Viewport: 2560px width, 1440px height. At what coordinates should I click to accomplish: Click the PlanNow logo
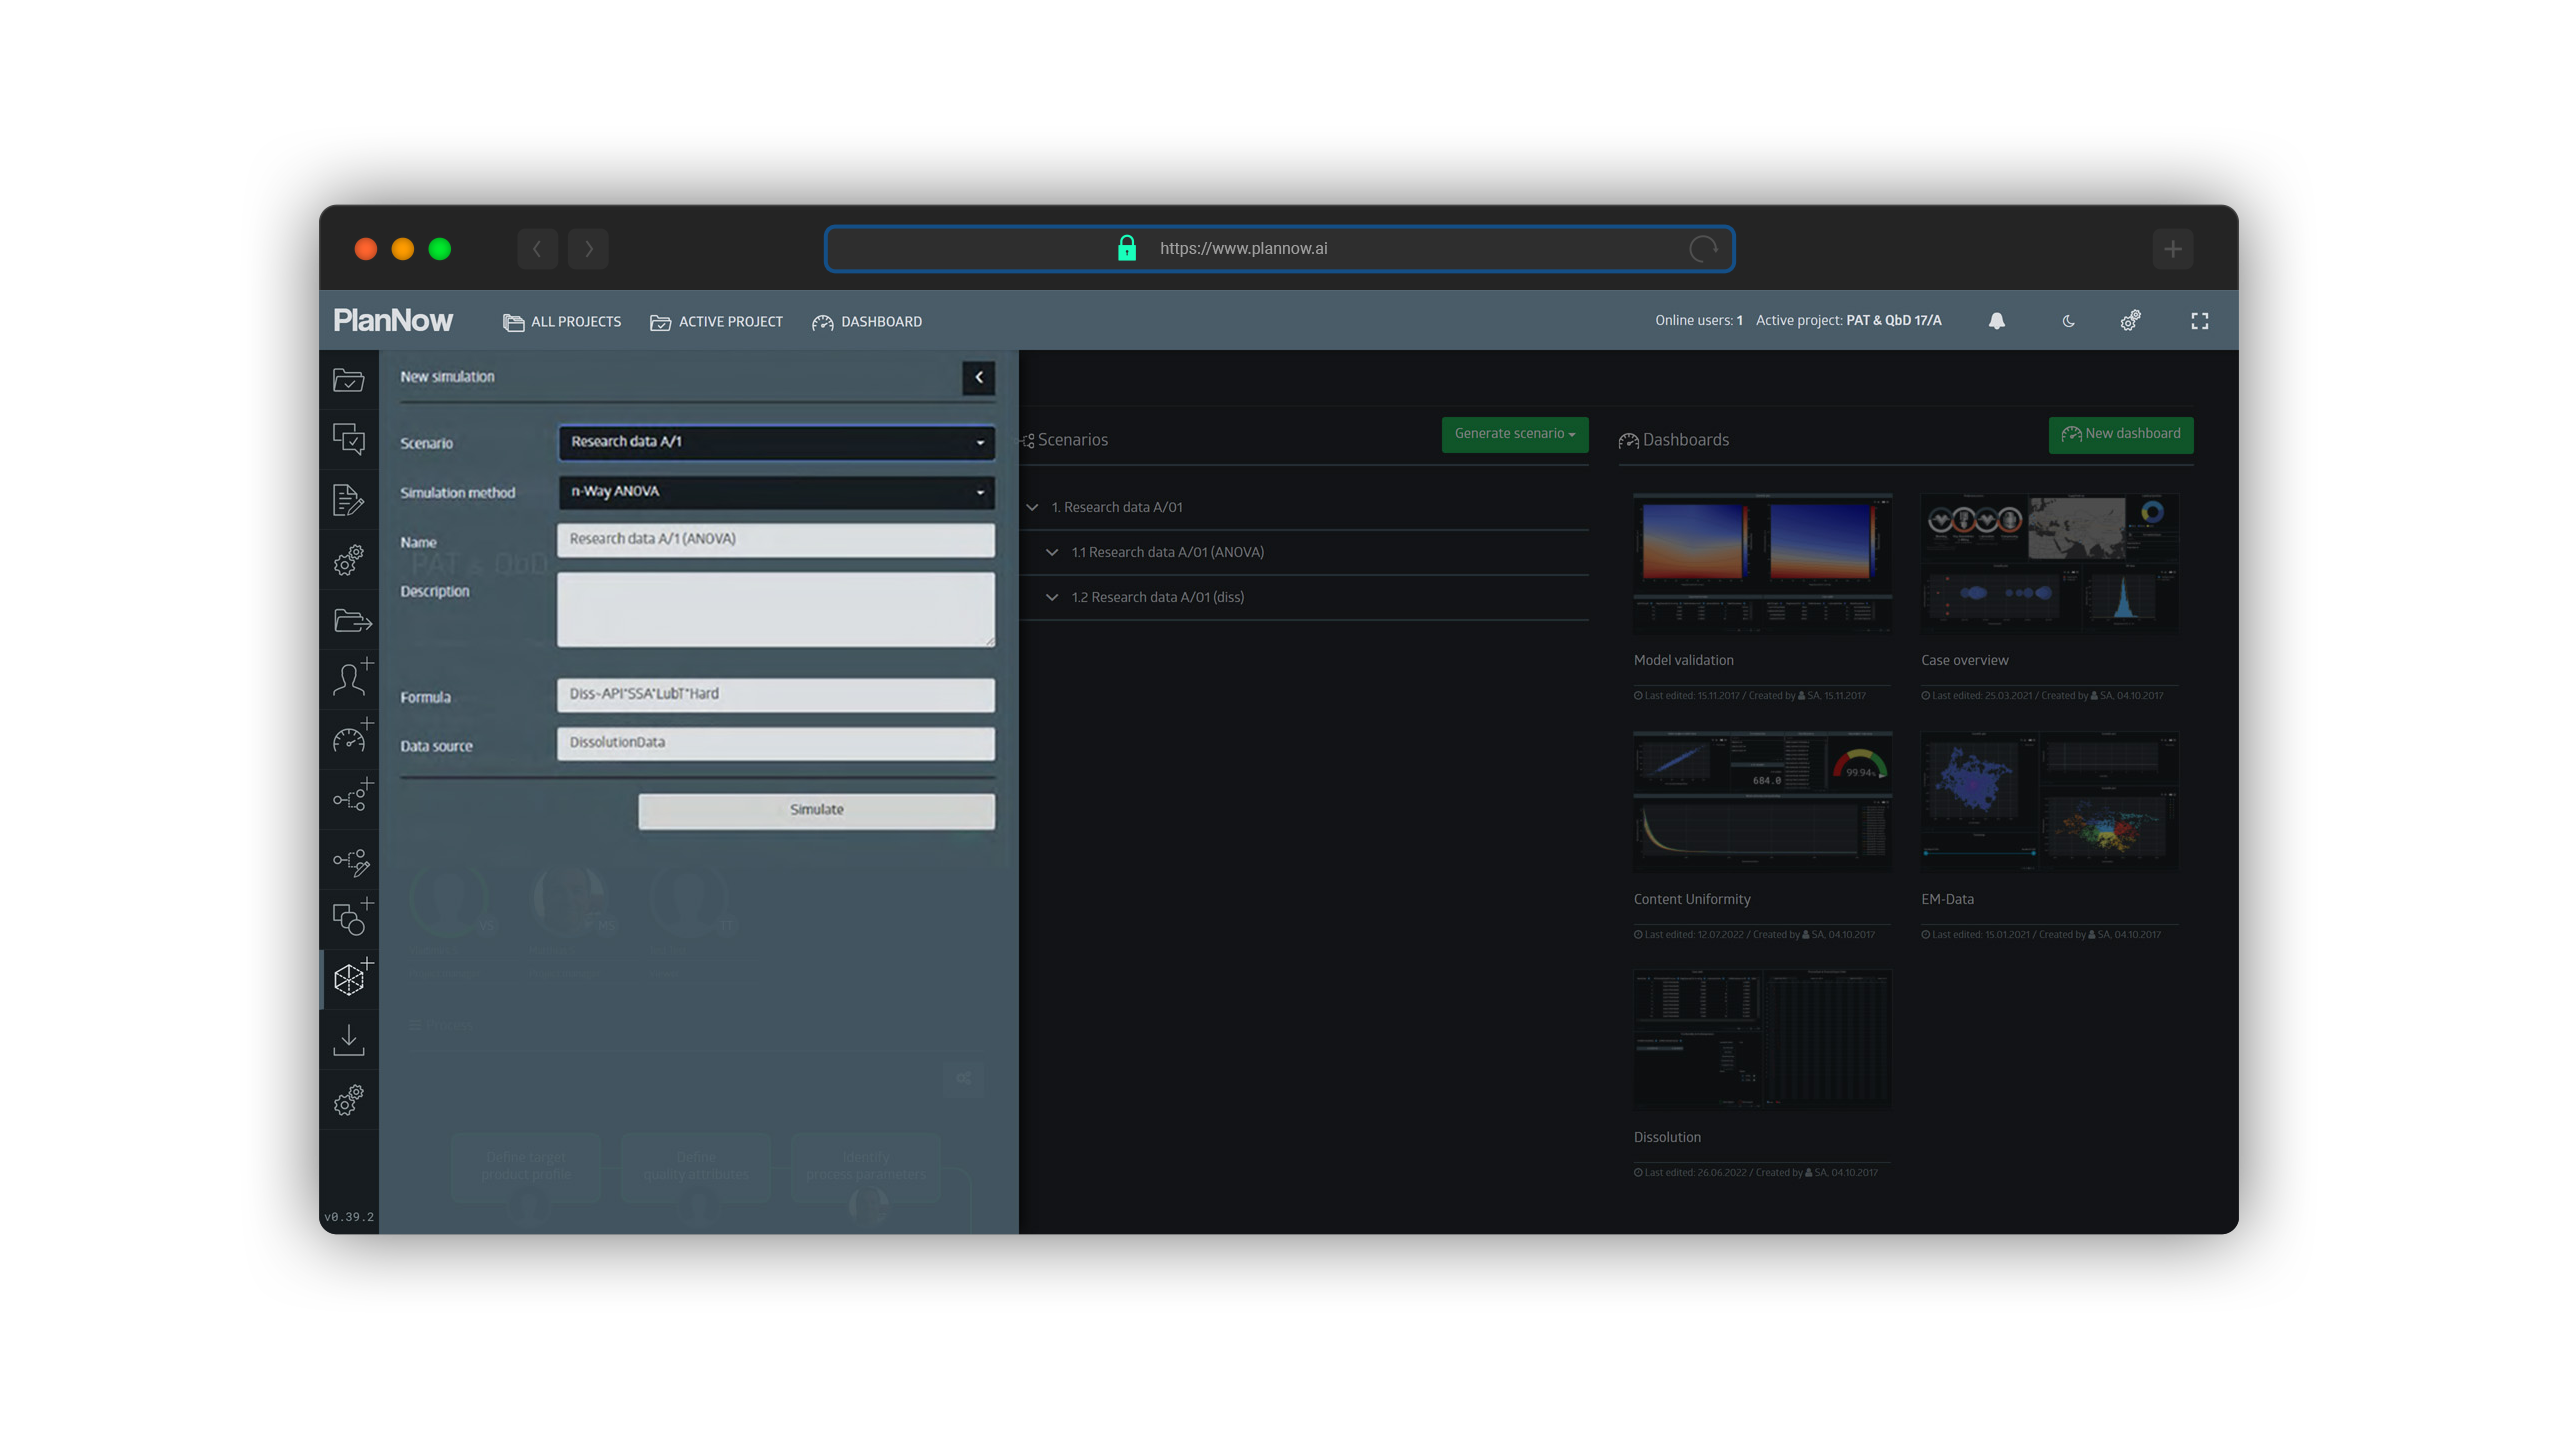tap(393, 320)
